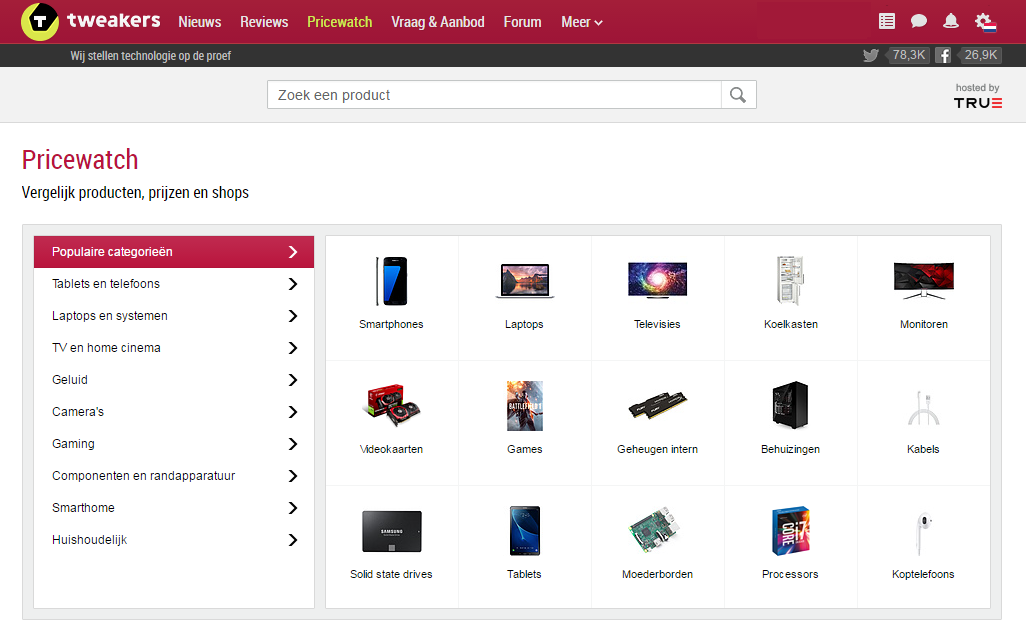Open the Koptelefoons category image
This screenshot has height=633, width=1026.
tap(922, 532)
